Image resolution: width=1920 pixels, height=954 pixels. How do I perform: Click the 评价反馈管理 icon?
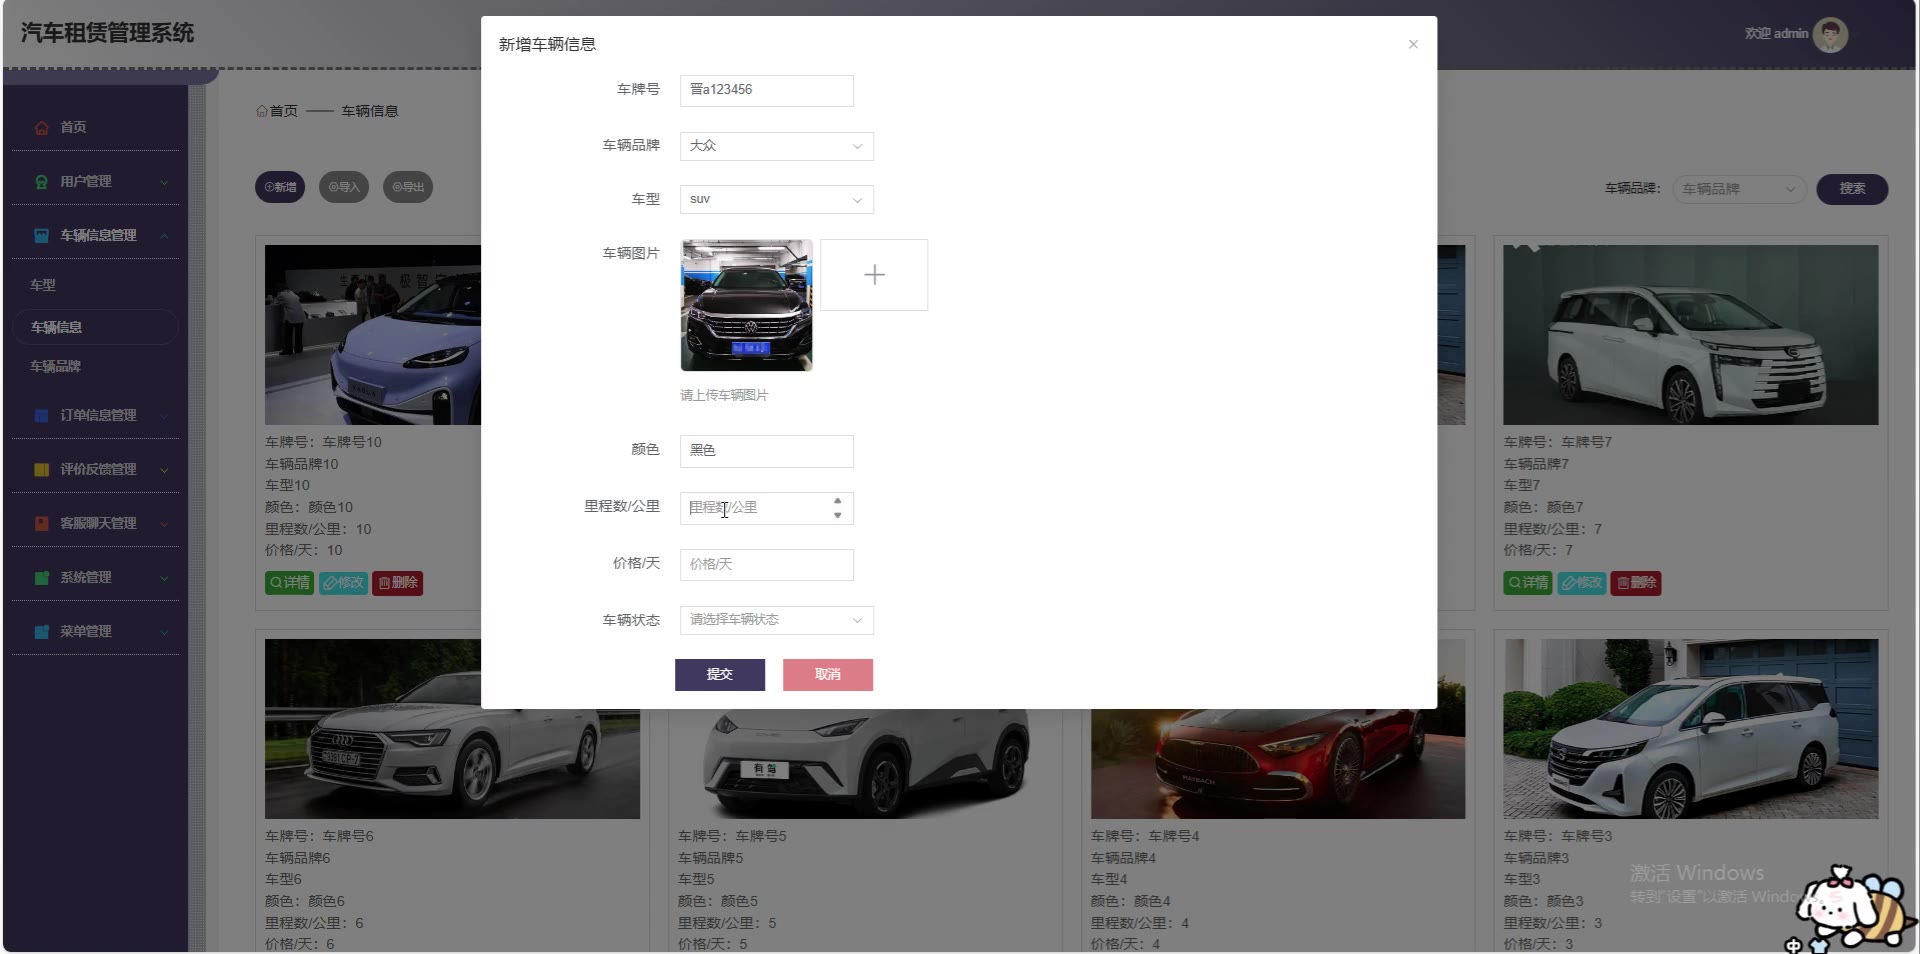pyautogui.click(x=42, y=470)
